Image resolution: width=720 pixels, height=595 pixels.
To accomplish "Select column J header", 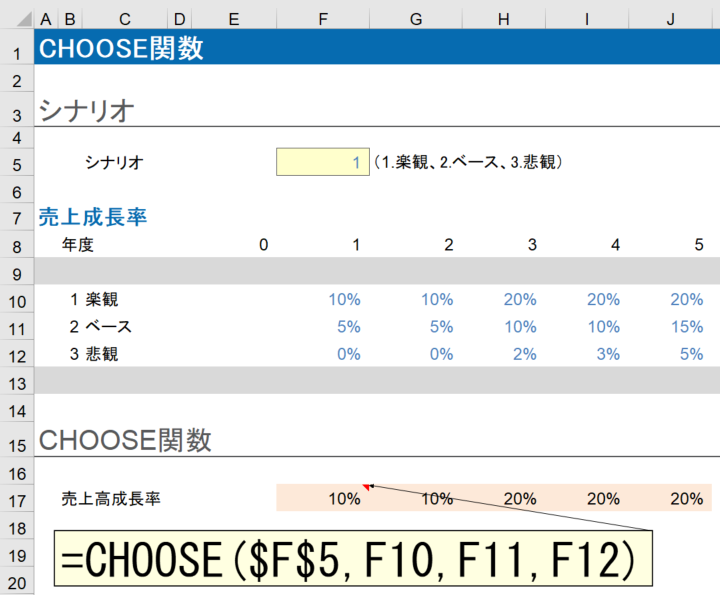I will pyautogui.click(x=671, y=19).
